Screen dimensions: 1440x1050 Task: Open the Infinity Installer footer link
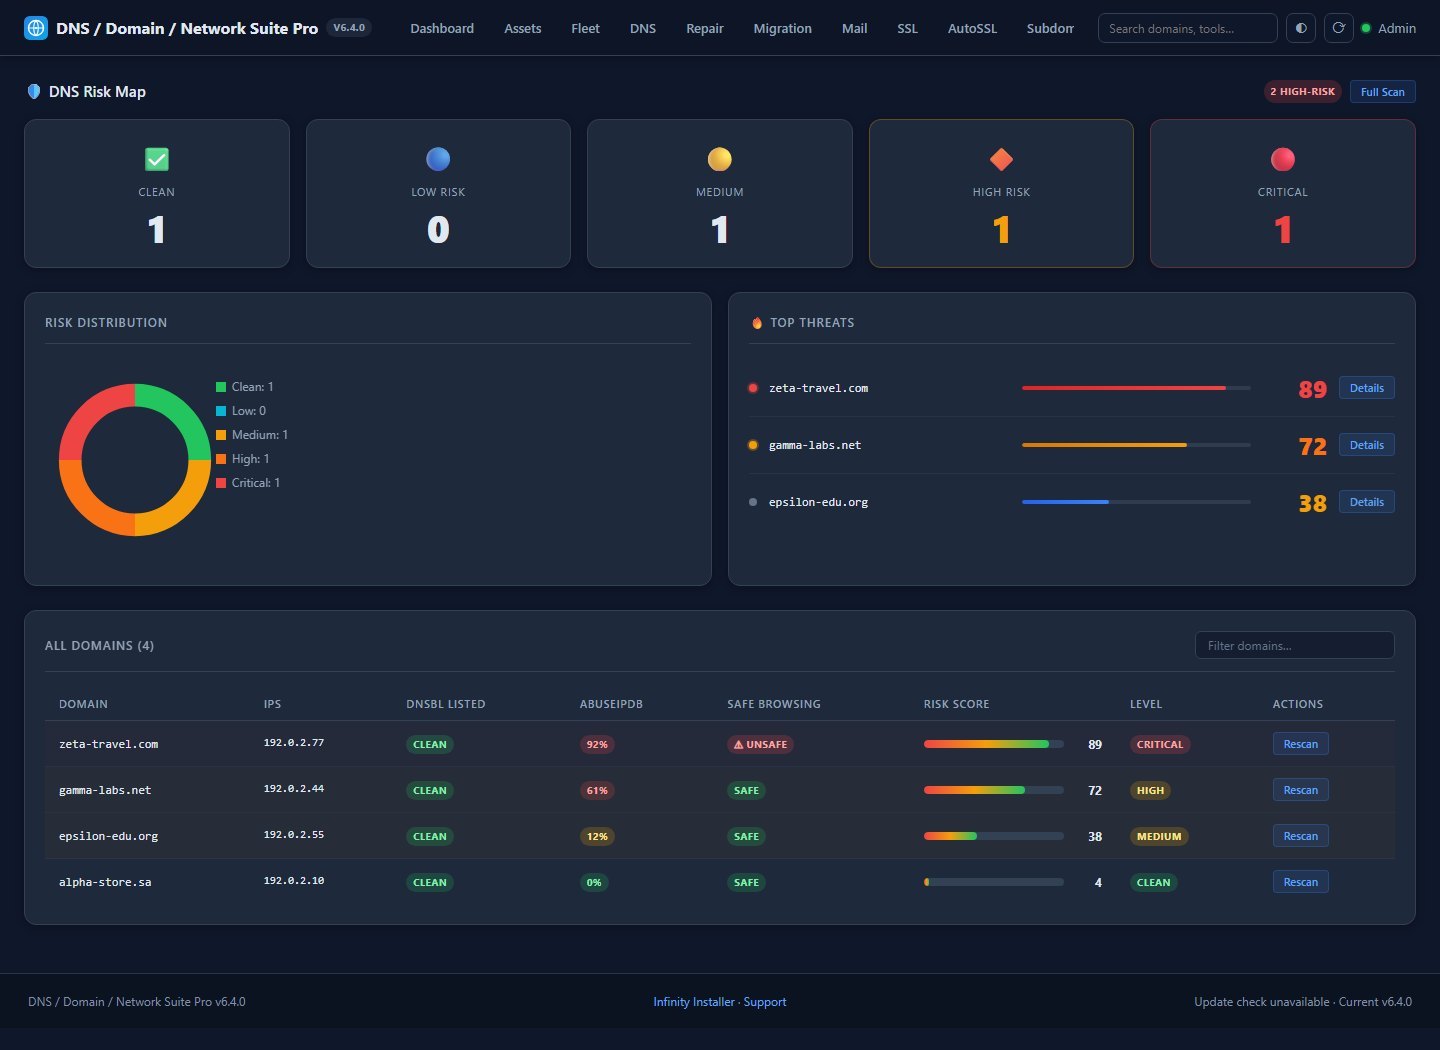point(694,1002)
